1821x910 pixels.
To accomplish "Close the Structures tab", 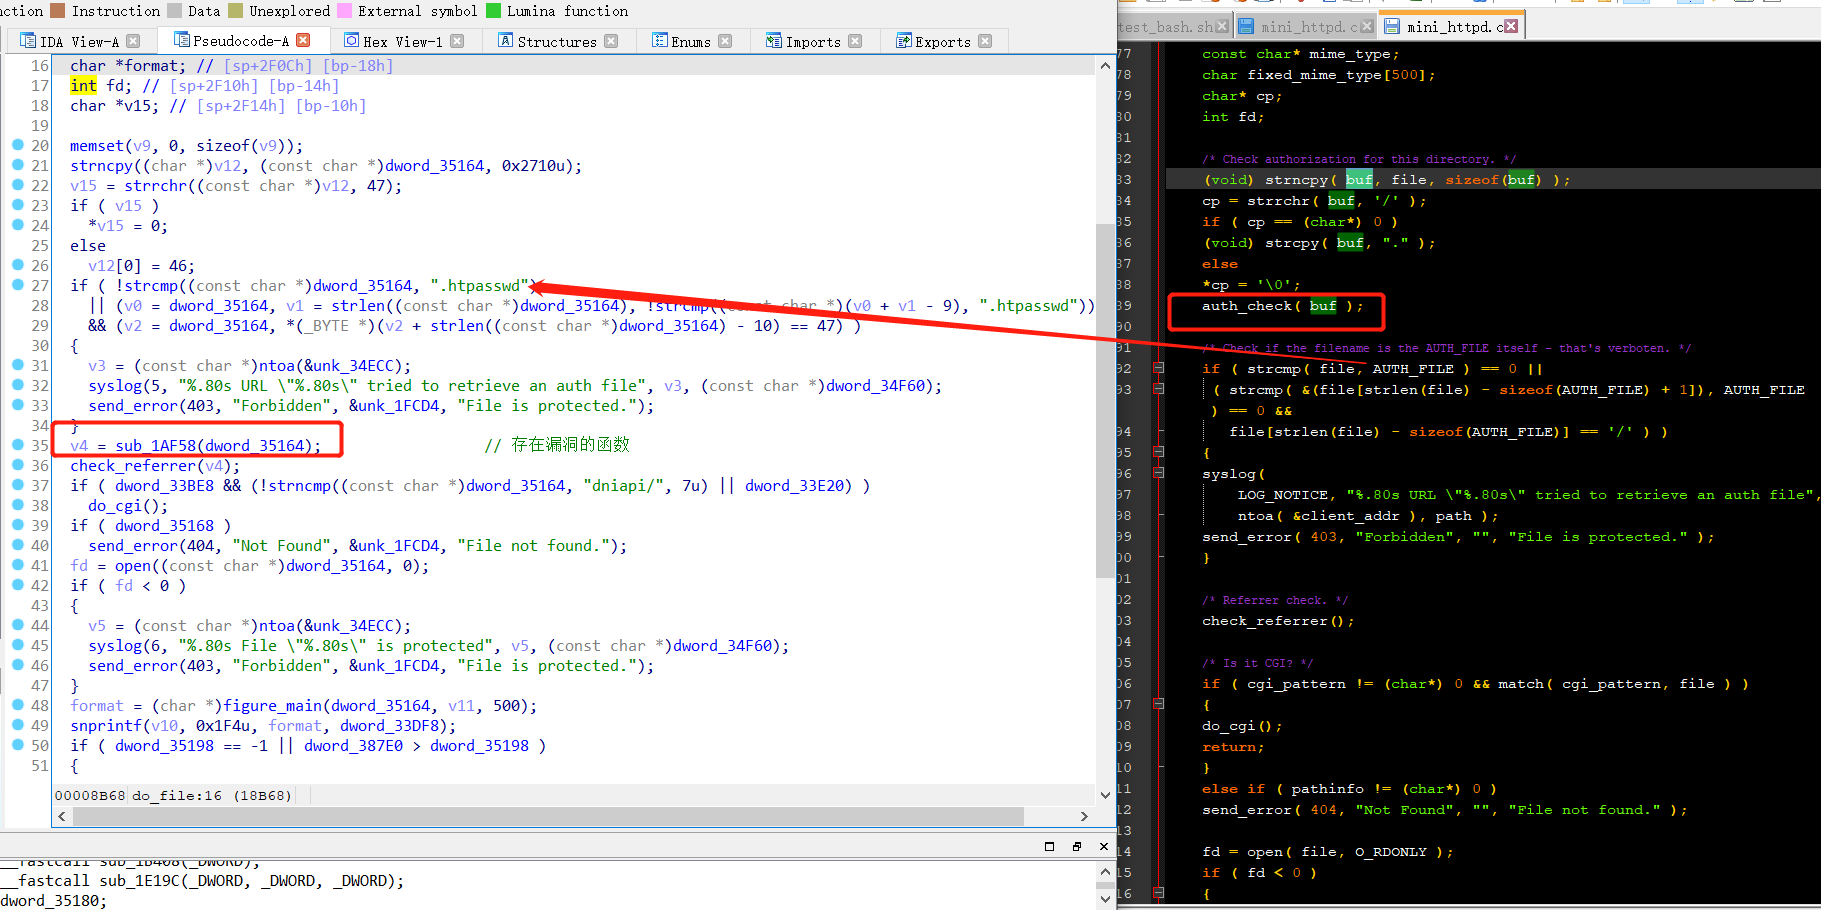I will coord(611,41).
